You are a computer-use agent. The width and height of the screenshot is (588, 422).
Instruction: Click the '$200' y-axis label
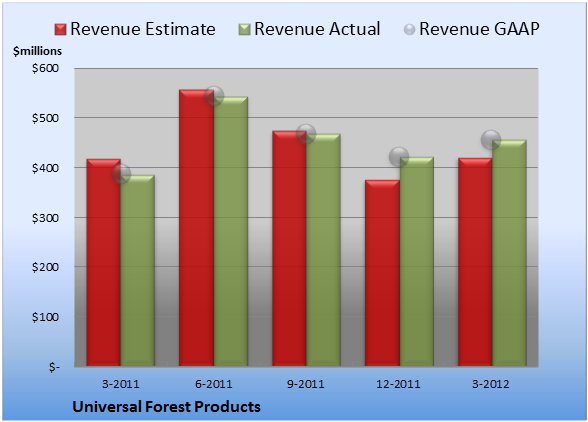point(45,267)
